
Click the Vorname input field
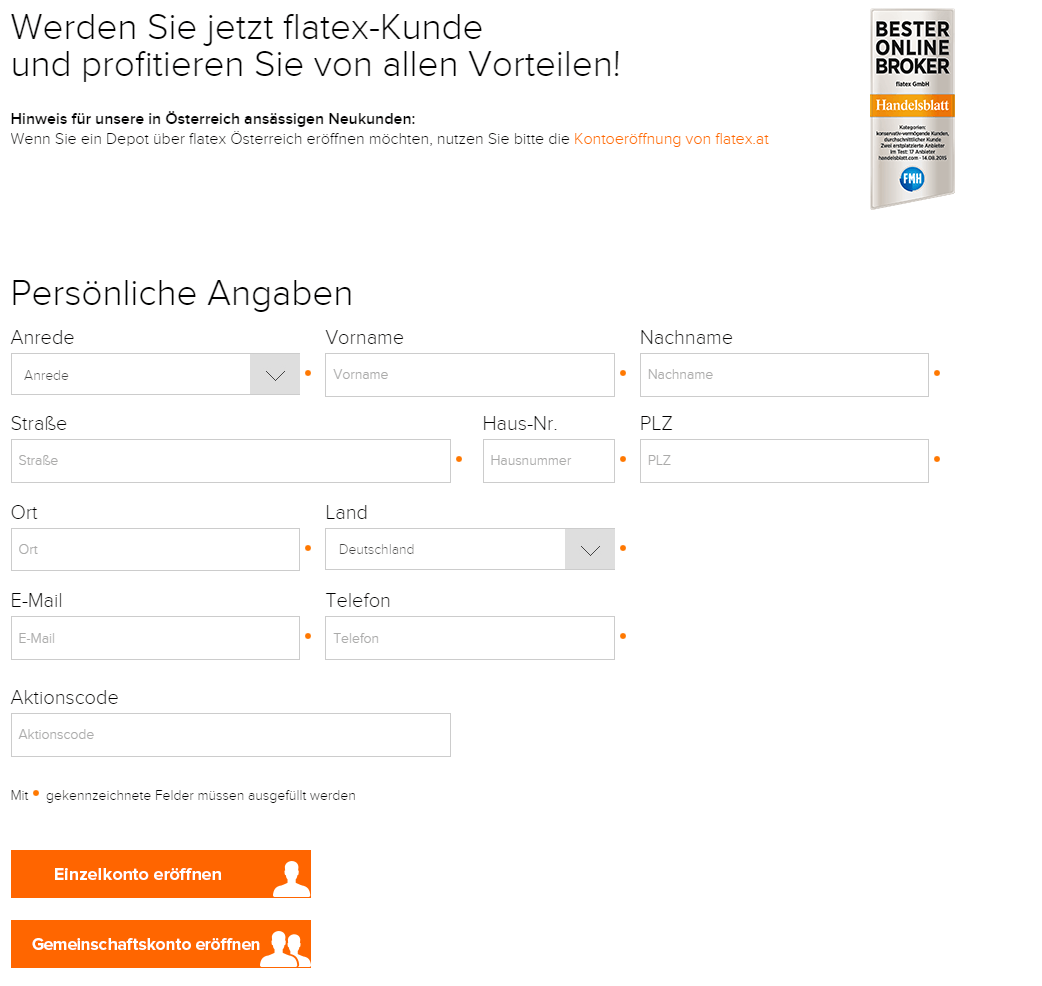pos(470,375)
